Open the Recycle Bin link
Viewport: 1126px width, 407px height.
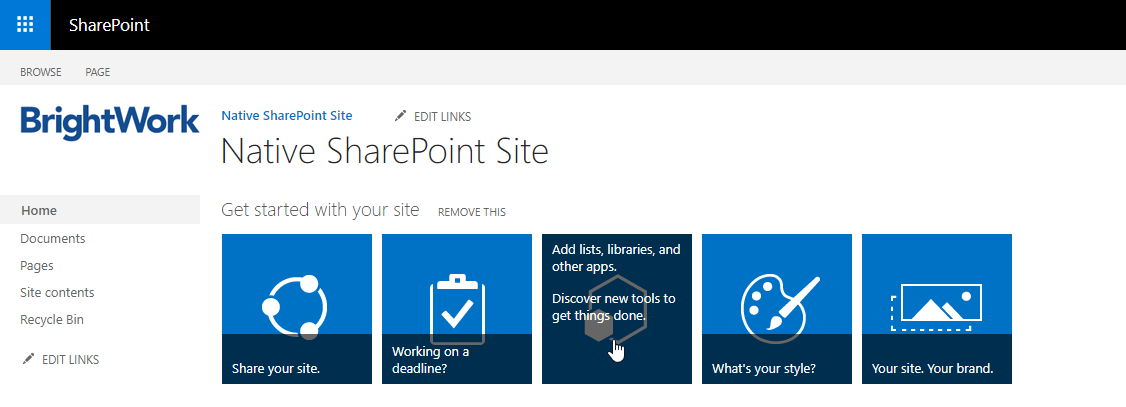(52, 320)
